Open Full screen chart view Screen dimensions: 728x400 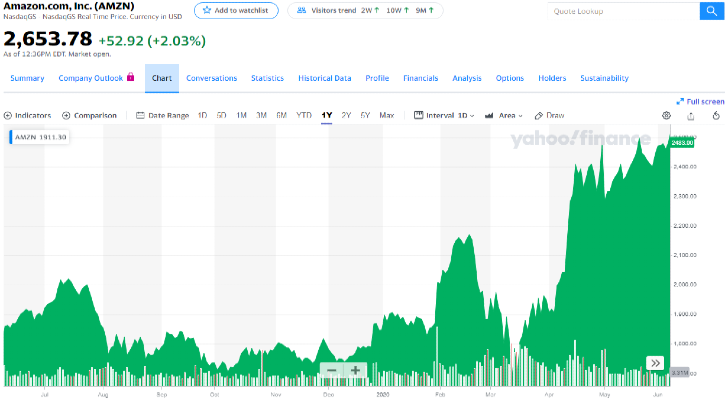pyautogui.click(x=700, y=101)
